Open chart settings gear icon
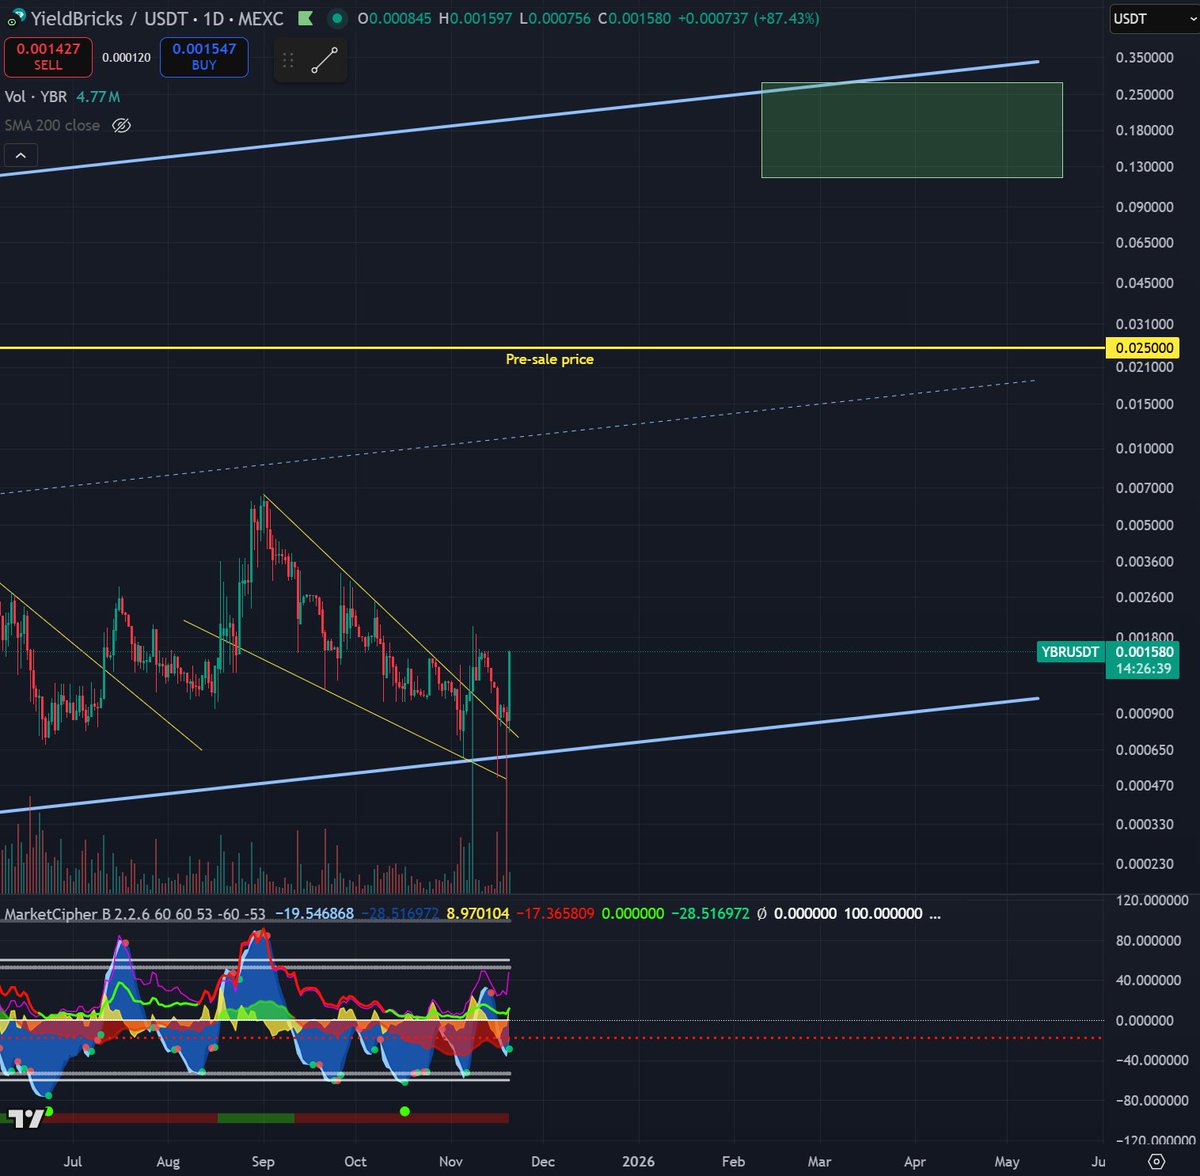Image resolution: width=1200 pixels, height=1176 pixels. (x=1156, y=1161)
